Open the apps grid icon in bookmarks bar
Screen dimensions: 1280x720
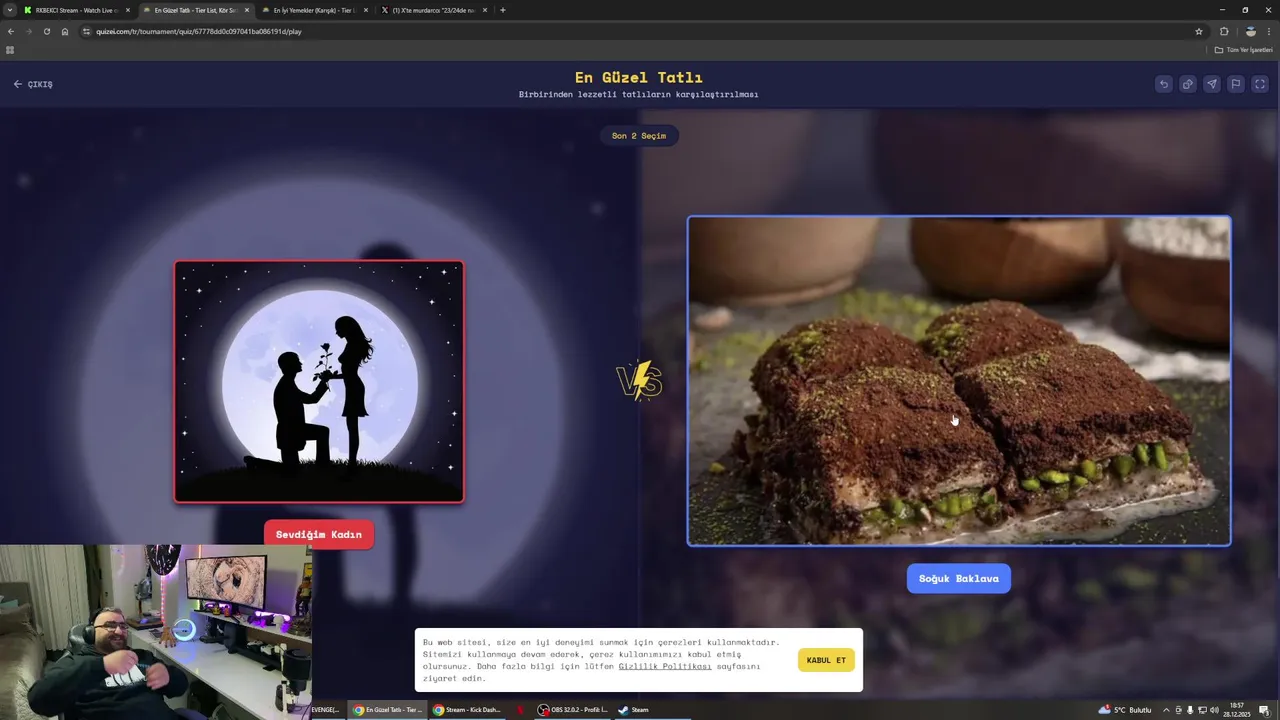tap(10, 50)
